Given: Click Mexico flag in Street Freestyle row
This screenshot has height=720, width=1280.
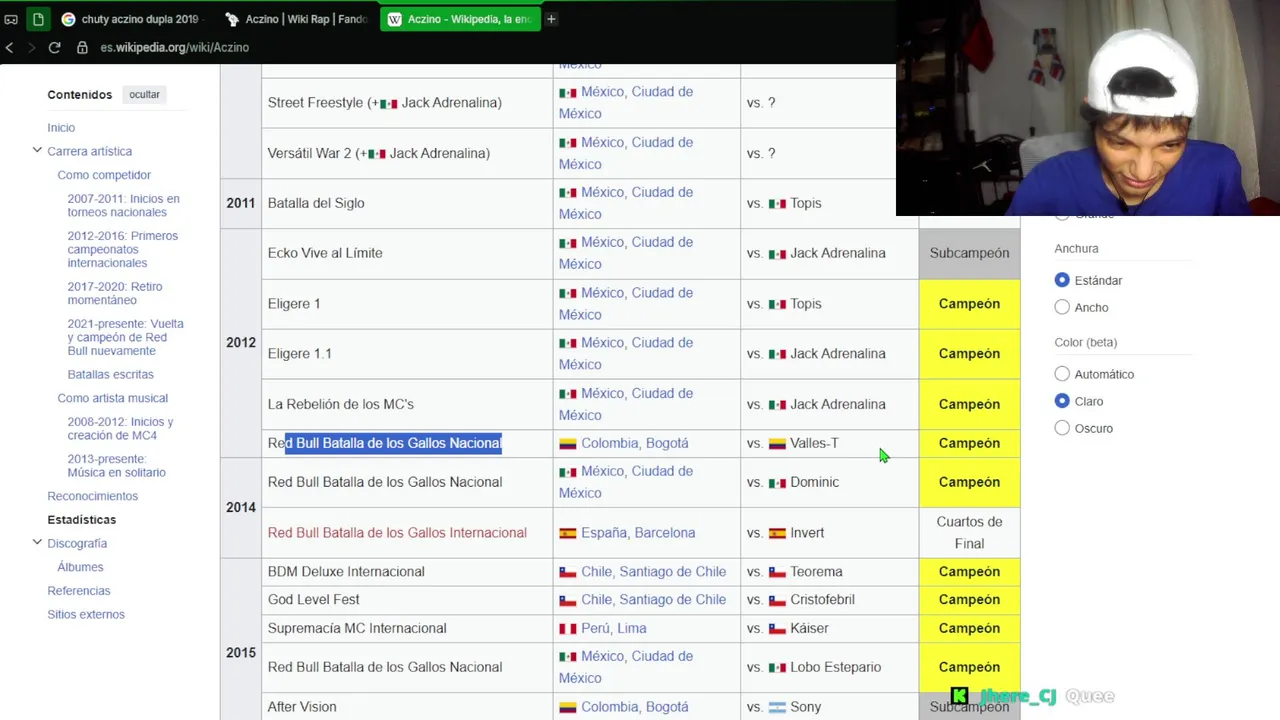Looking at the screenshot, I should tap(389, 103).
